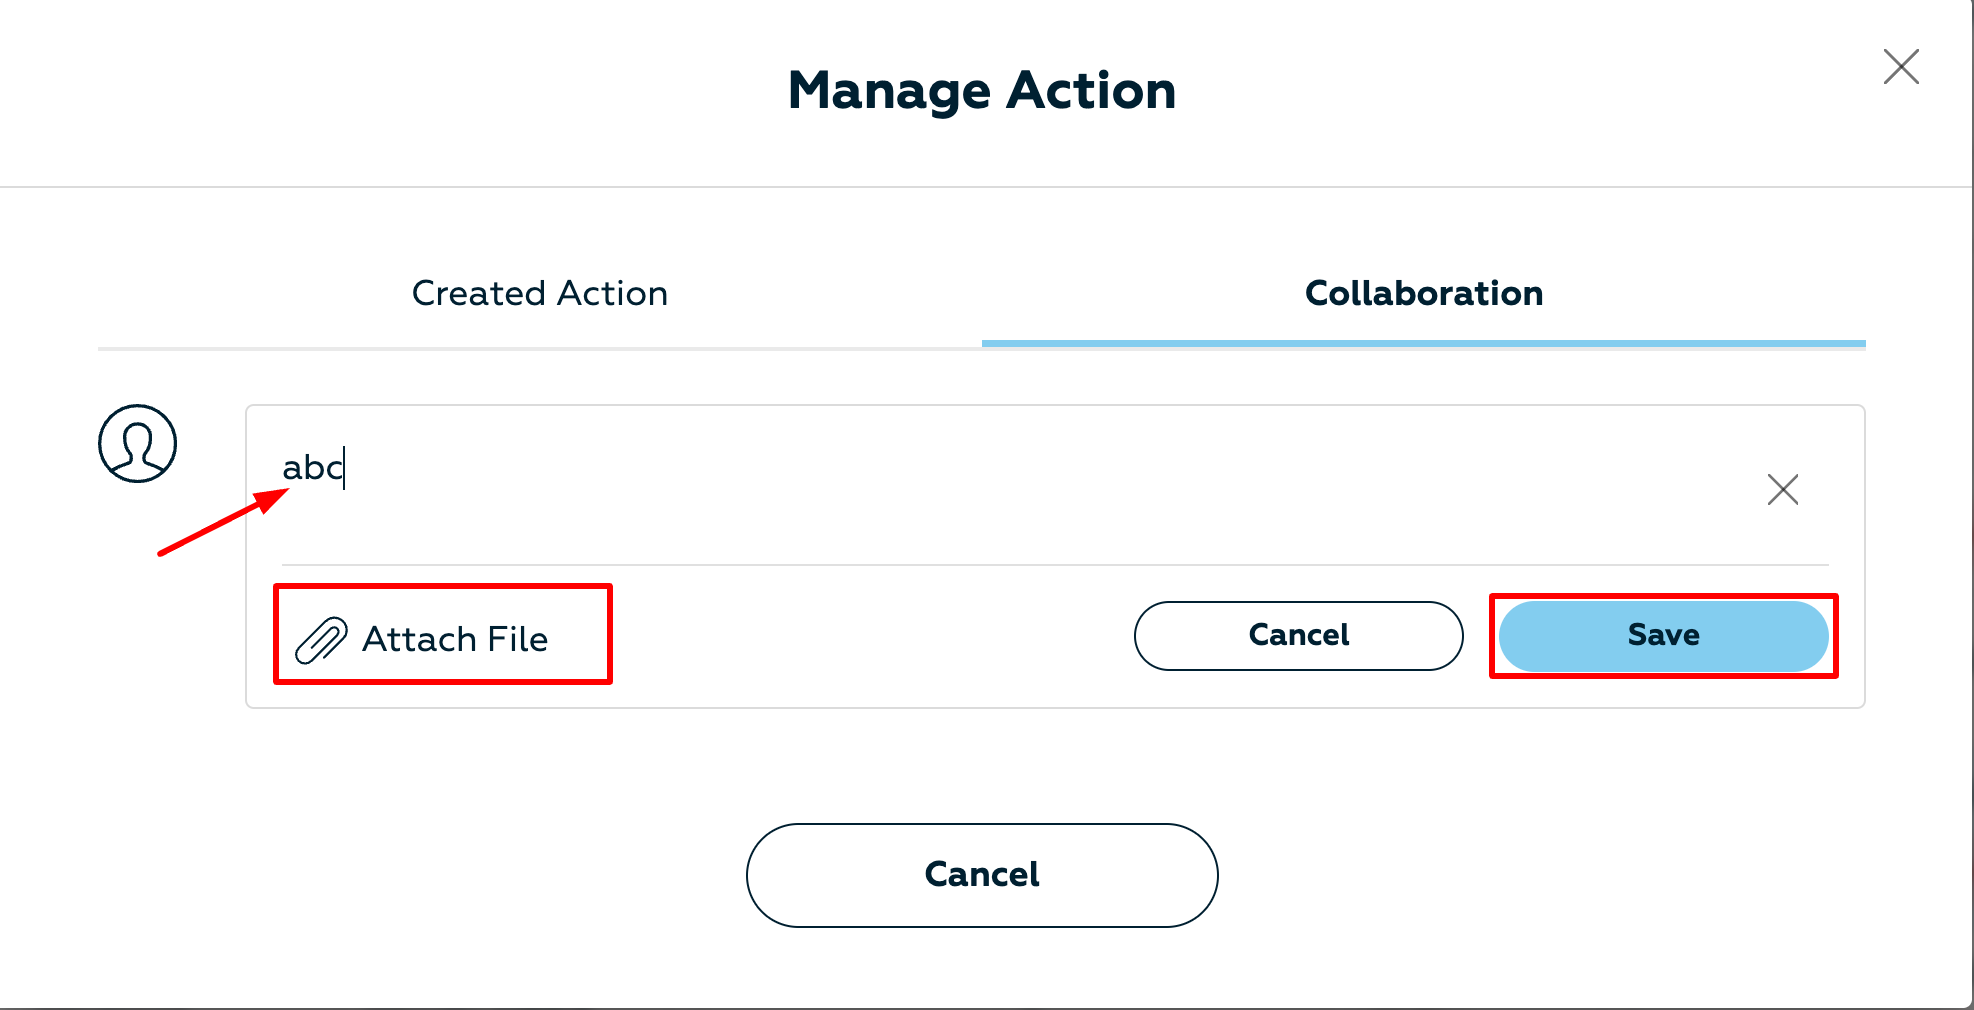
Task: Click the Manage Action heading
Action: pos(982,90)
